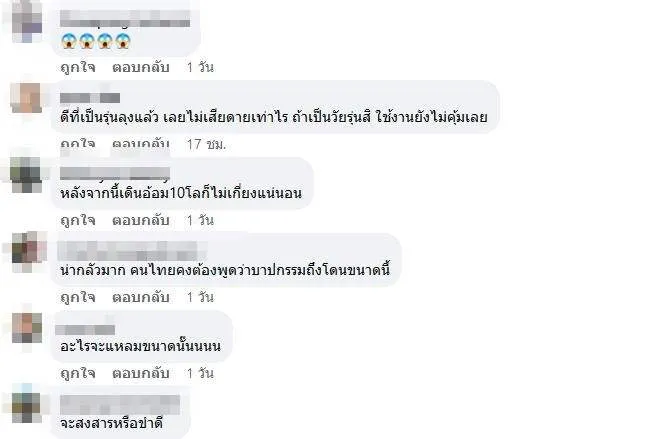This screenshot has width=664, height=439.
Task: Like the 'อะไรจะแหลมขนาดนั้น' comment
Action: (x=78, y=374)
